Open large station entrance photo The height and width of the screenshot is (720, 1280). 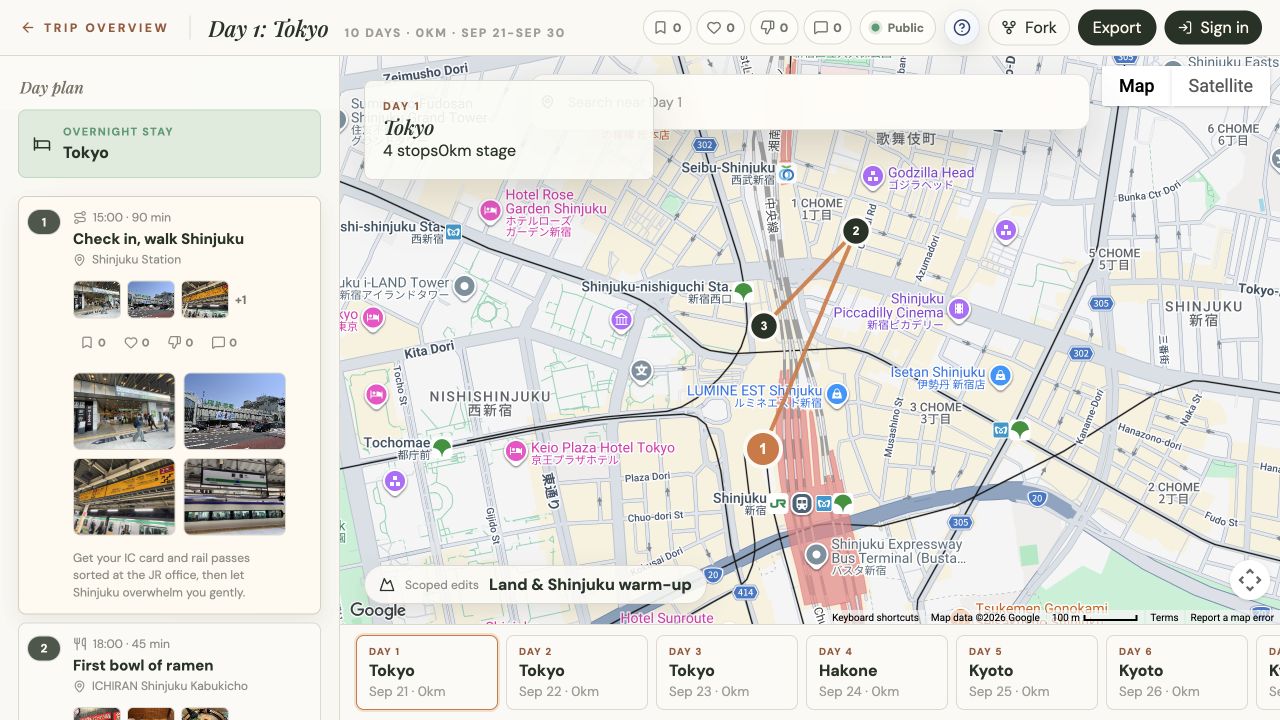124,411
